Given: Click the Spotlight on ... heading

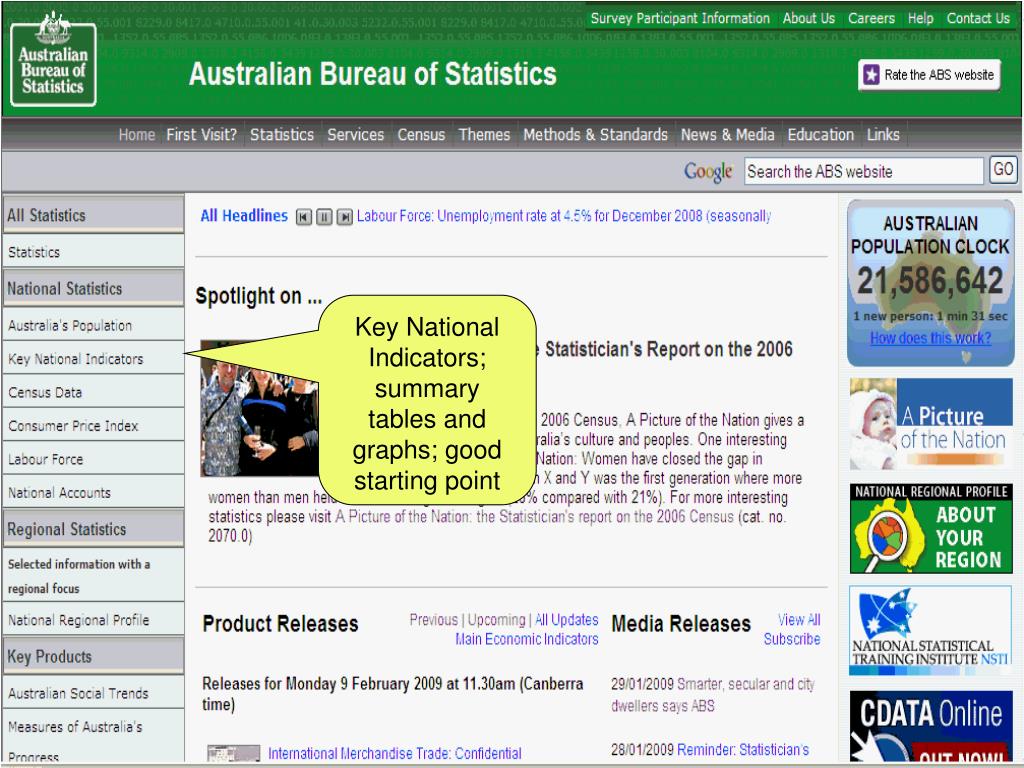Looking at the screenshot, I should point(259,296).
